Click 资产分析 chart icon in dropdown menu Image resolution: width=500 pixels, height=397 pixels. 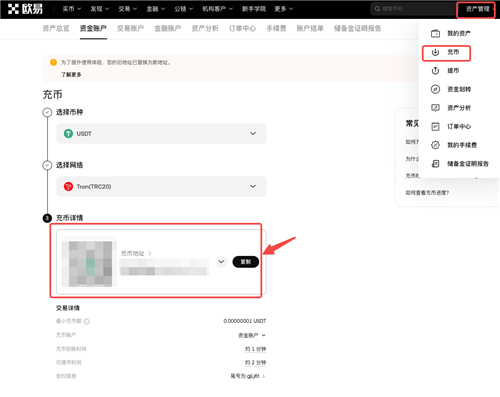pos(435,108)
